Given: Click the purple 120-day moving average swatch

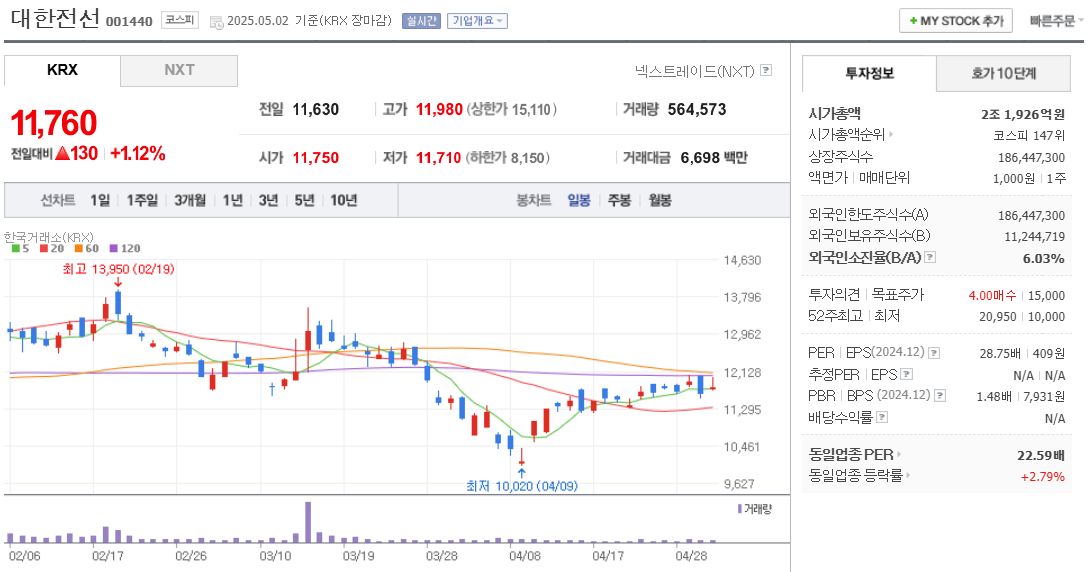Looking at the screenshot, I should pyautogui.click(x=114, y=248).
